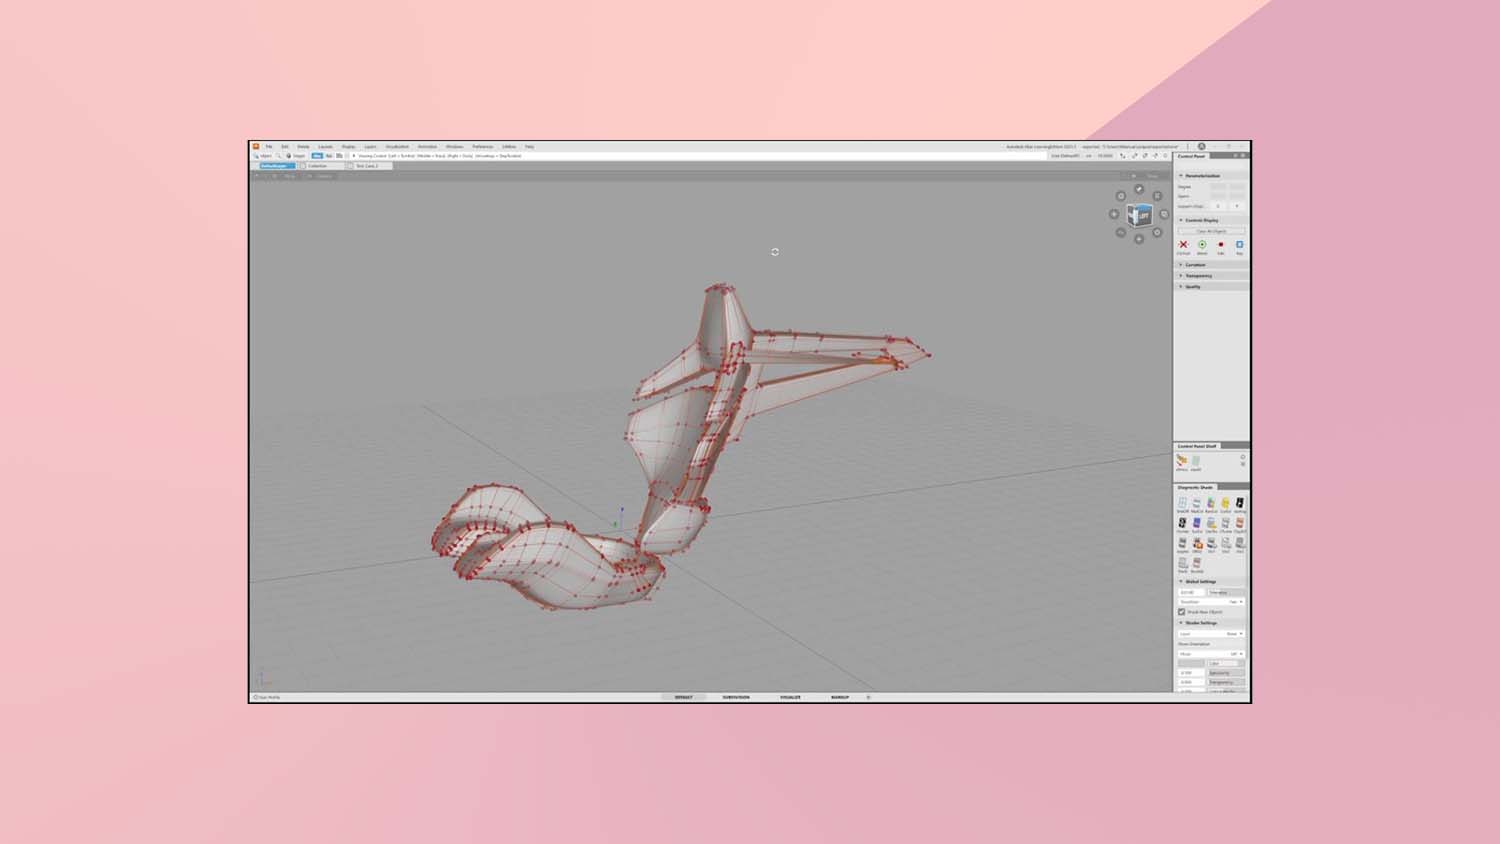Select the Edit points icon
The image size is (1500, 844).
pyautogui.click(x=1221, y=244)
